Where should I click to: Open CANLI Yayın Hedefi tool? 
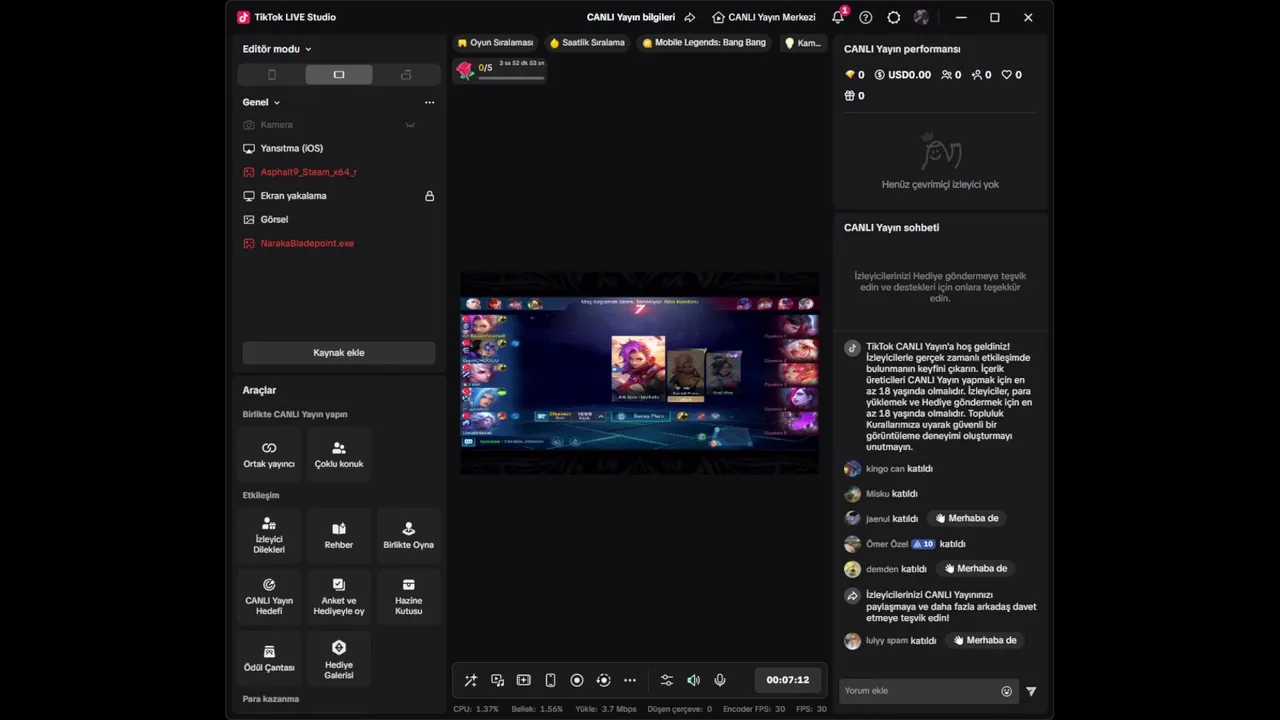tap(269, 597)
